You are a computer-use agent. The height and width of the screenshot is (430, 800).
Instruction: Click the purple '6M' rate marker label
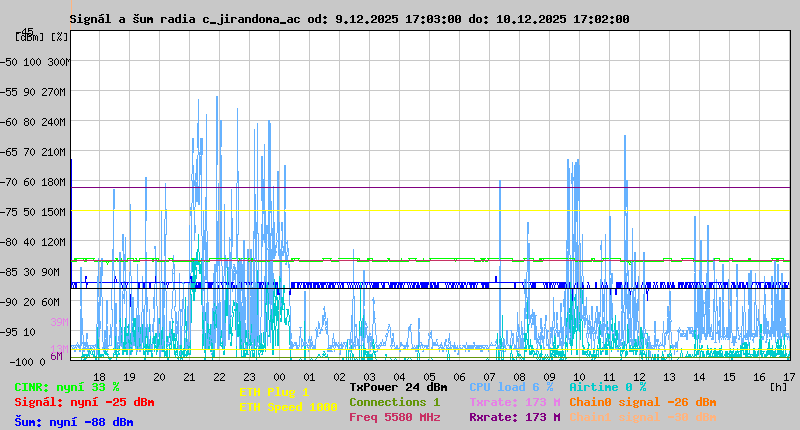57,356
